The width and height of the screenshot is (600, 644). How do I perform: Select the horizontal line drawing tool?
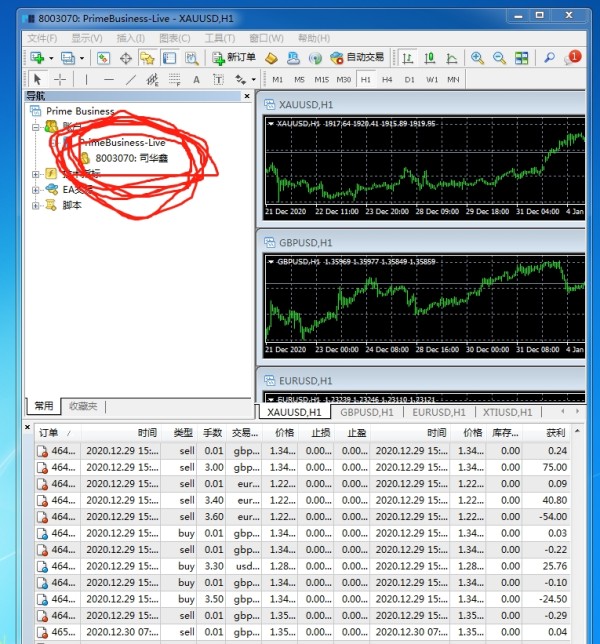coord(108,79)
